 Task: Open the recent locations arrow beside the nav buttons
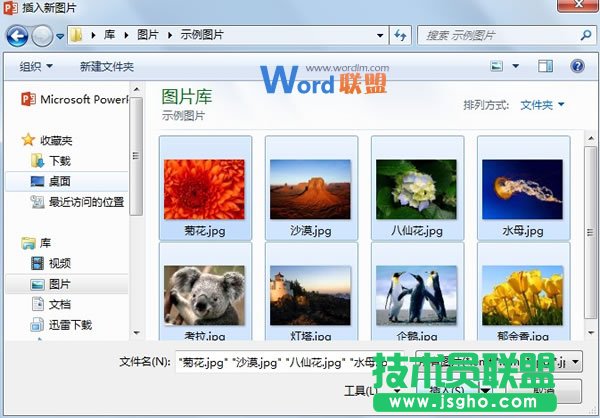point(60,36)
